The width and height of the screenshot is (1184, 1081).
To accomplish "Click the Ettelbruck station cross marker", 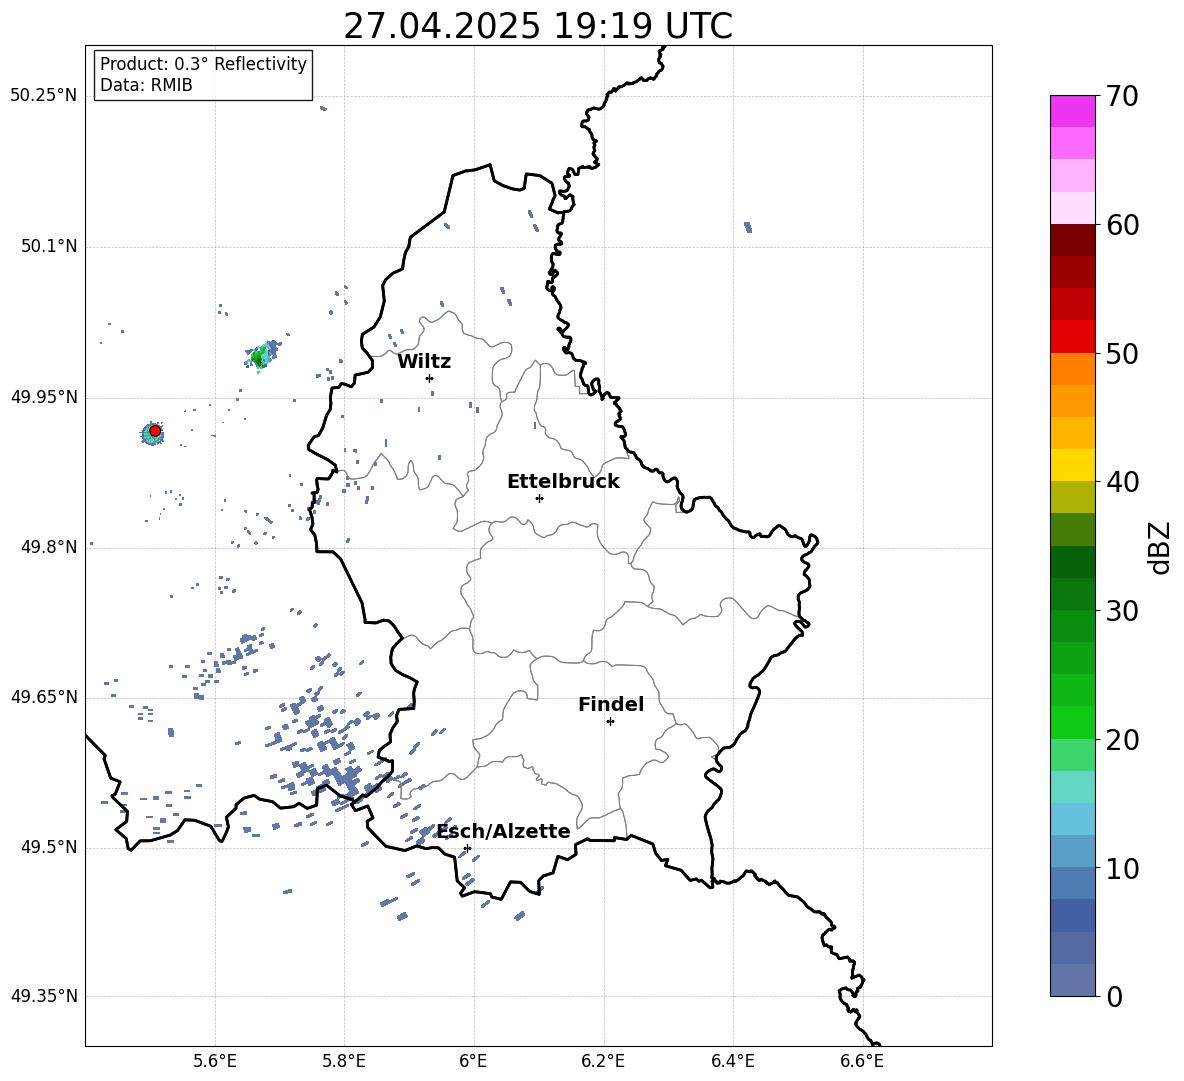I will [539, 498].
